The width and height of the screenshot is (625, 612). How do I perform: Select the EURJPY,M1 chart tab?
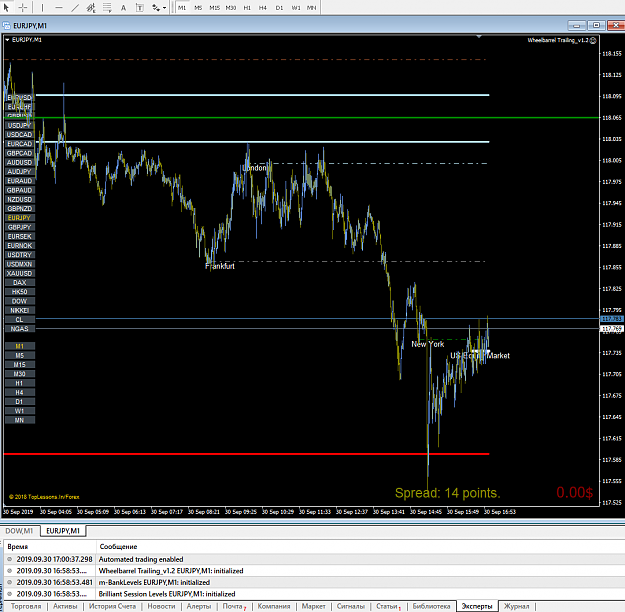(63, 531)
